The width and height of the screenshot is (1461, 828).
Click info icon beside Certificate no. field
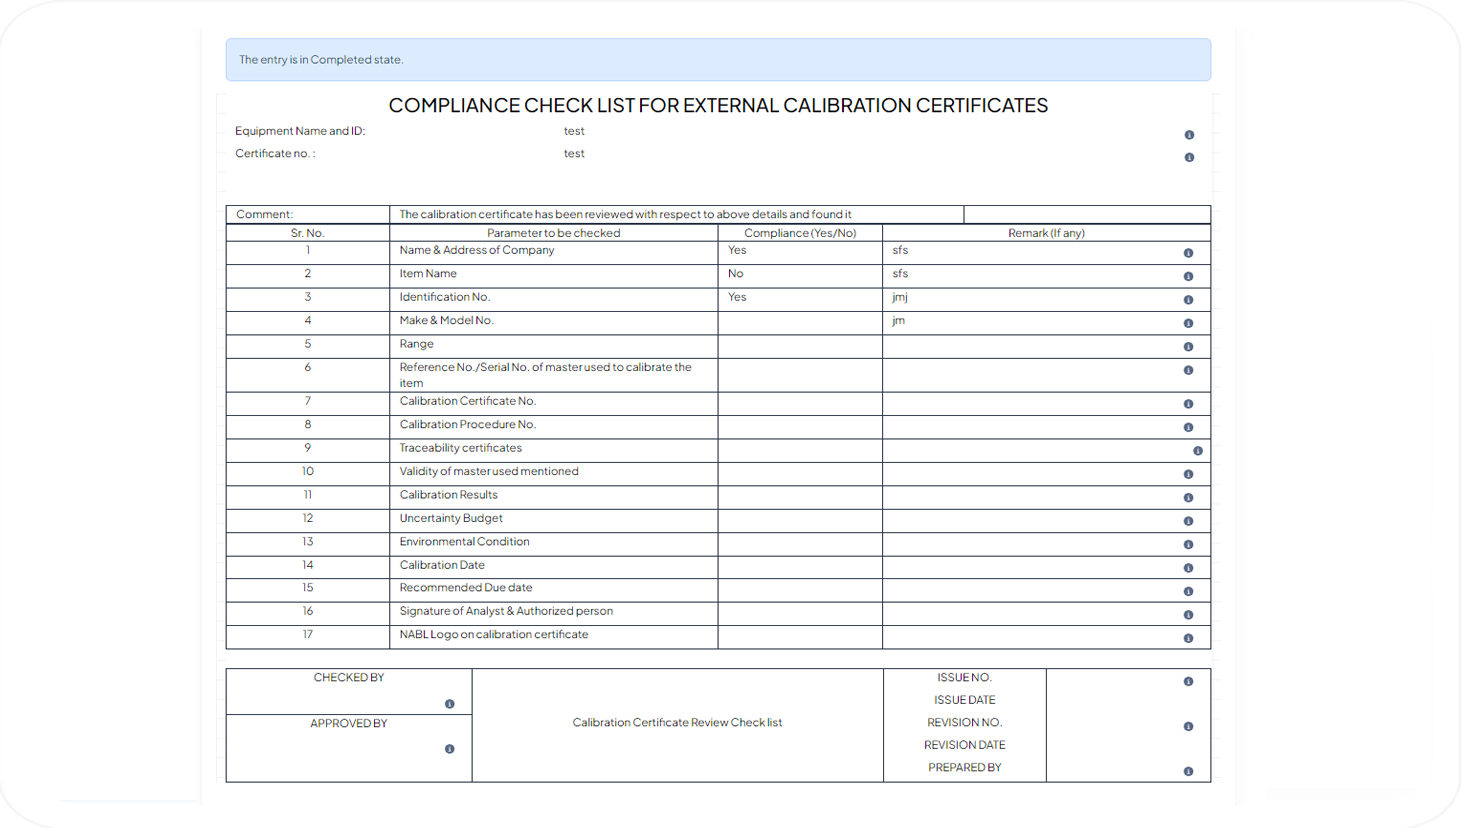click(1189, 158)
